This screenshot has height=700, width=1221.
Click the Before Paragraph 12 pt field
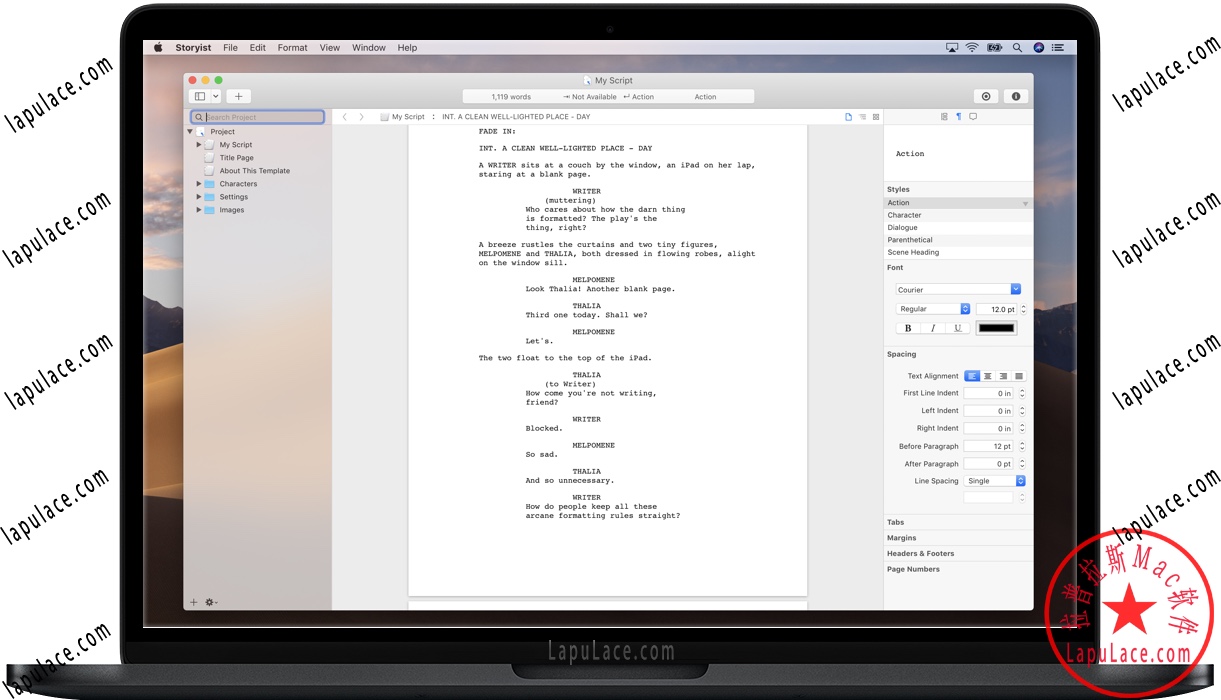[x=989, y=446]
